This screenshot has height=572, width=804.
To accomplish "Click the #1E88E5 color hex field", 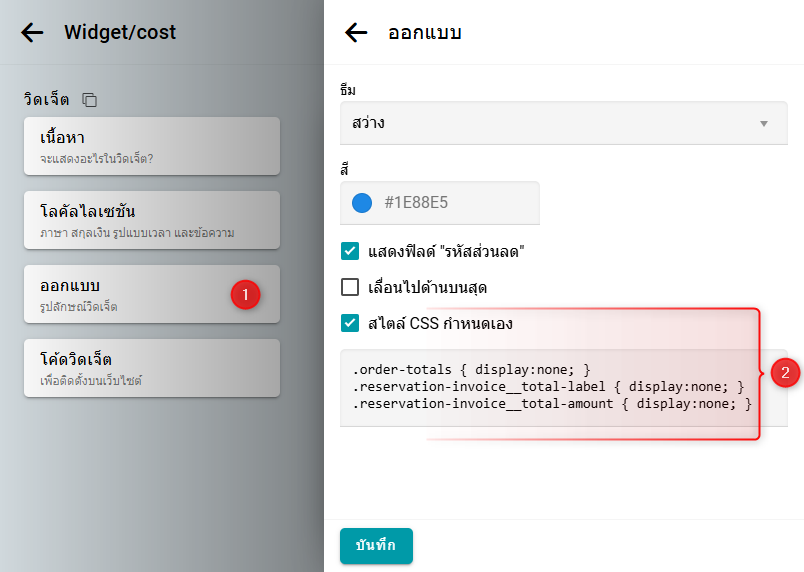I will [455, 203].
